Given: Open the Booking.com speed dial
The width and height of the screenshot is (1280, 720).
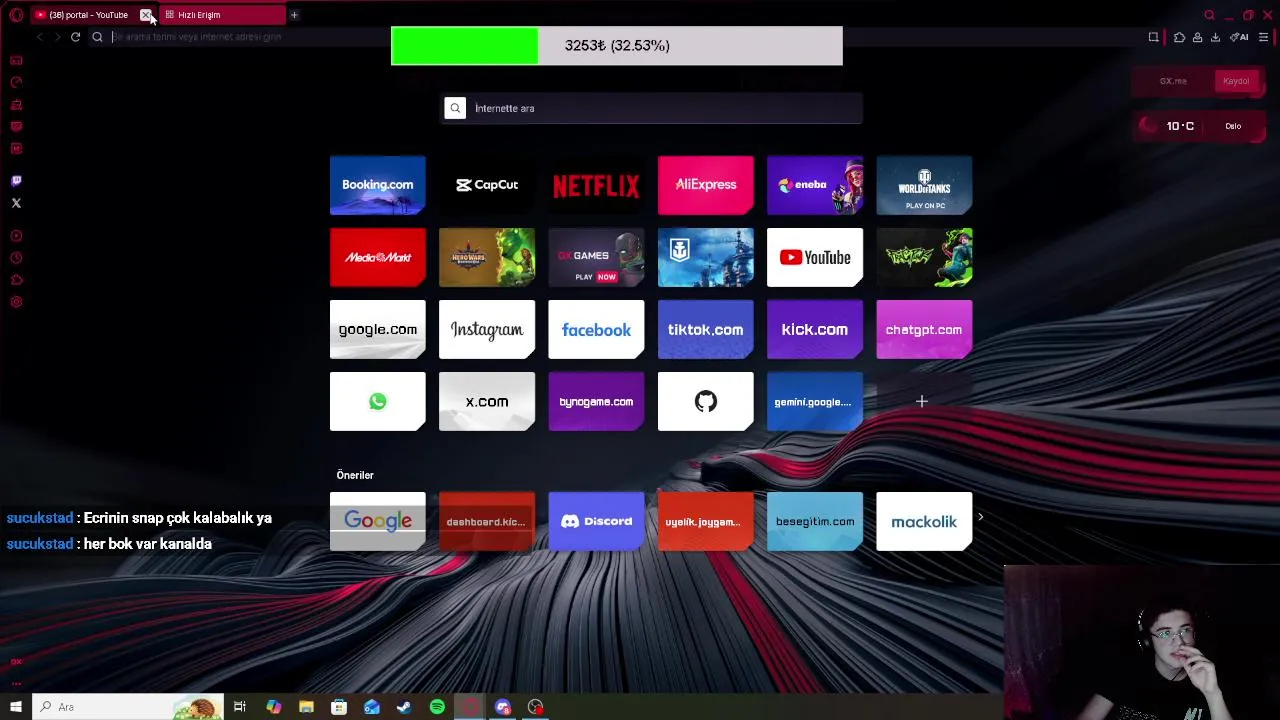Looking at the screenshot, I should pyautogui.click(x=377, y=185).
